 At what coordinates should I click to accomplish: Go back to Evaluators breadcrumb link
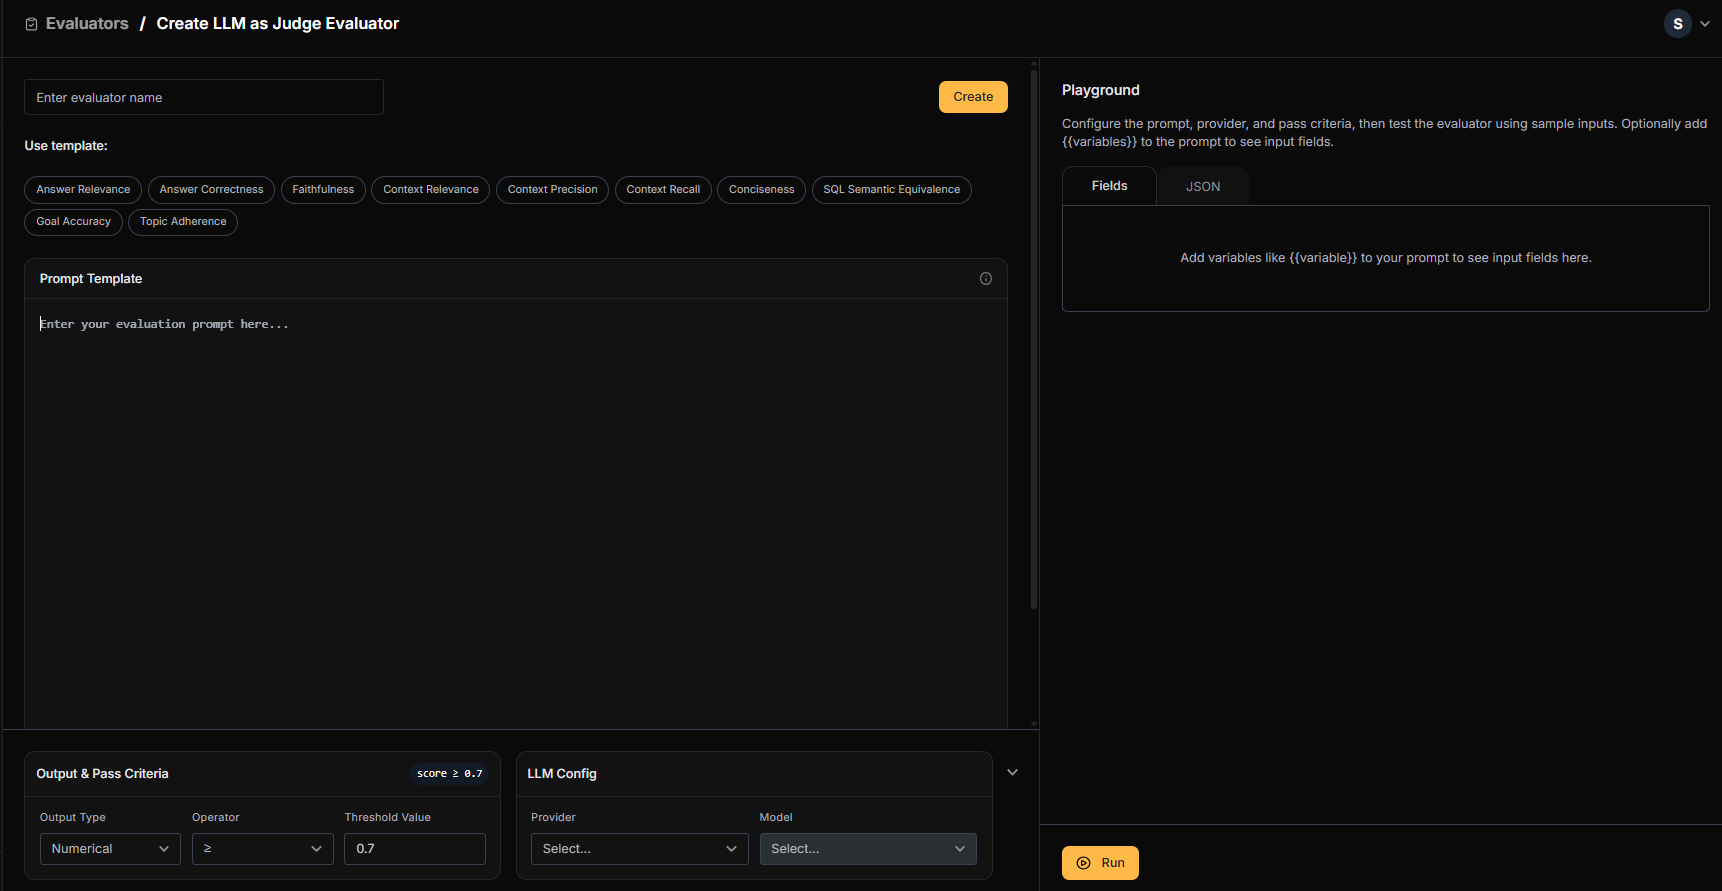[x=87, y=24]
